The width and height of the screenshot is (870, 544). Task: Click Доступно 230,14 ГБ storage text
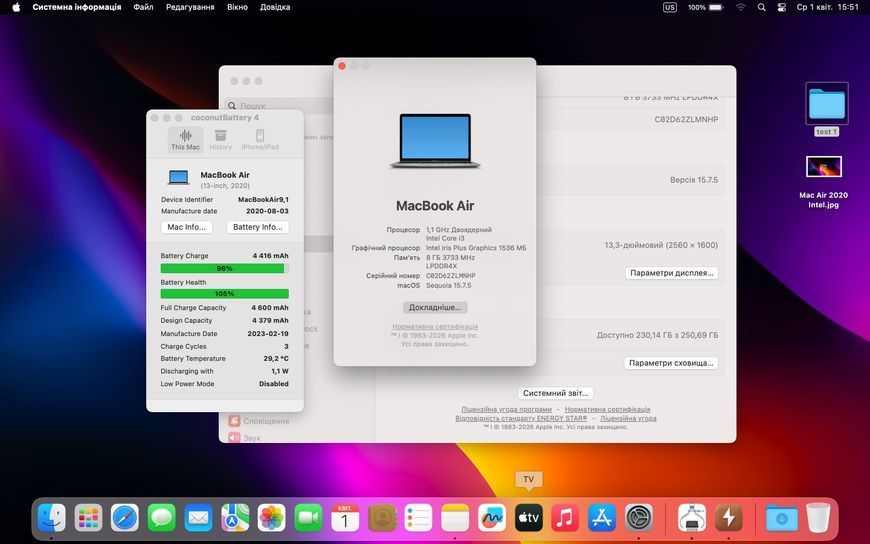657,335
